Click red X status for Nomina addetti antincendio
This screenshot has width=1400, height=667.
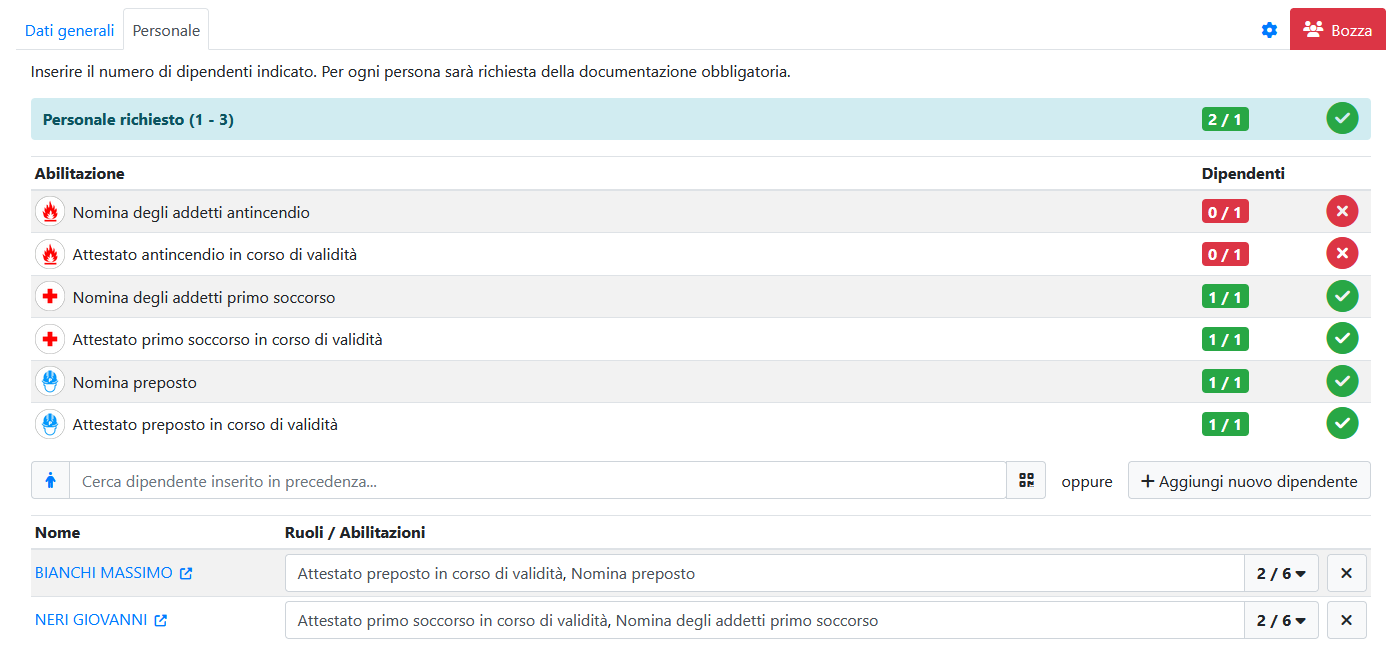(x=1342, y=212)
